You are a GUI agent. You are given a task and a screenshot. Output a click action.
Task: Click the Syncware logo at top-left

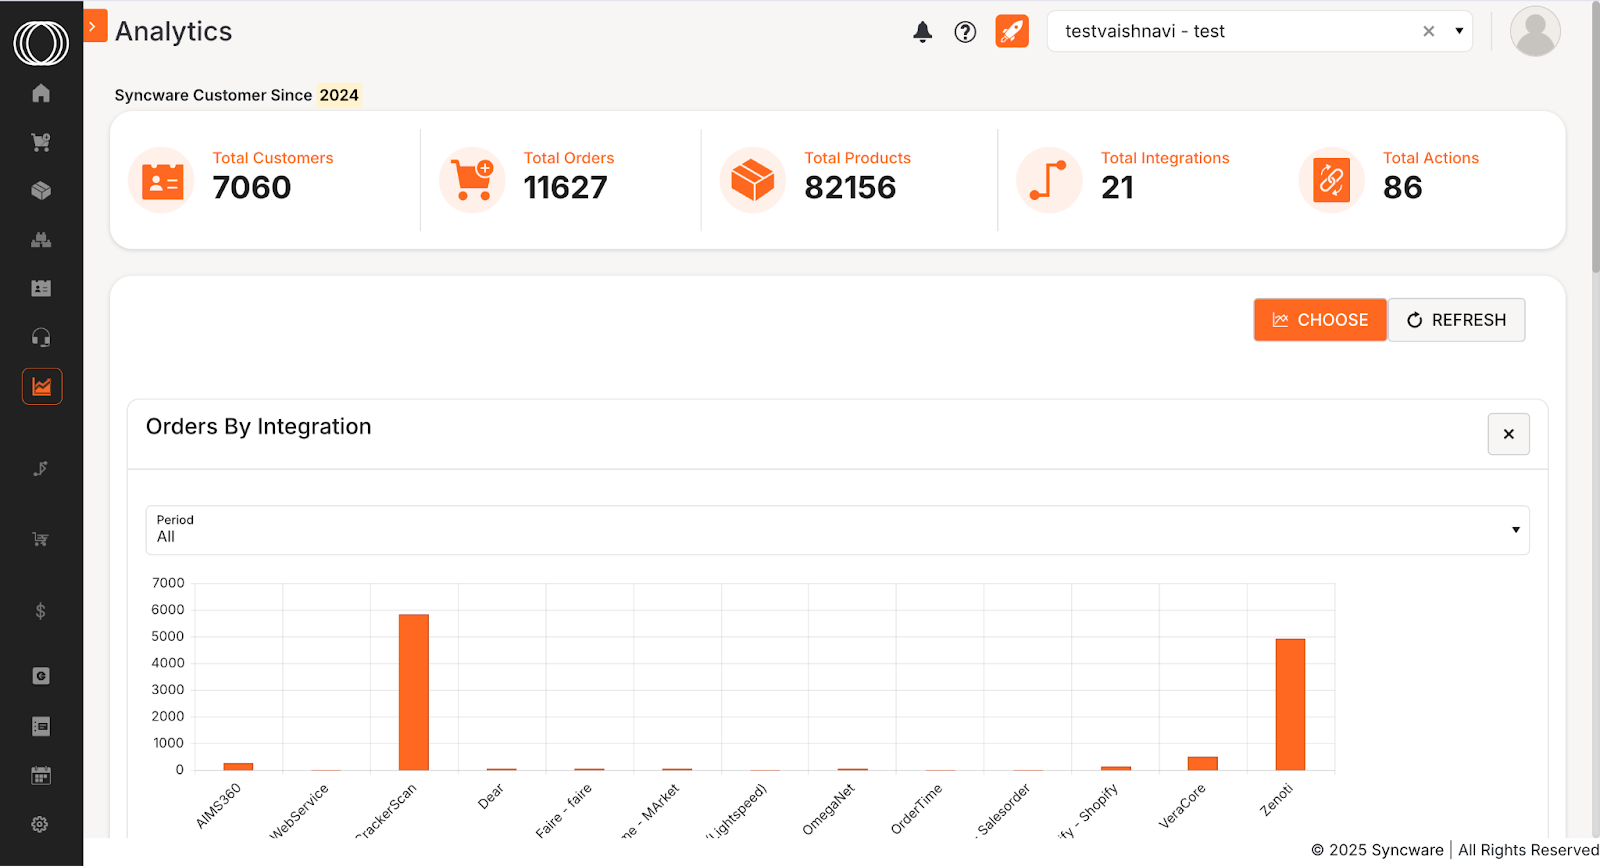[41, 43]
